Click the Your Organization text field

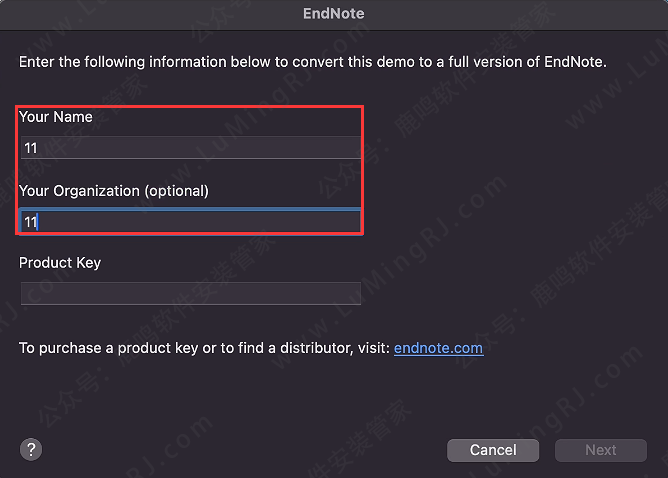tap(190, 221)
